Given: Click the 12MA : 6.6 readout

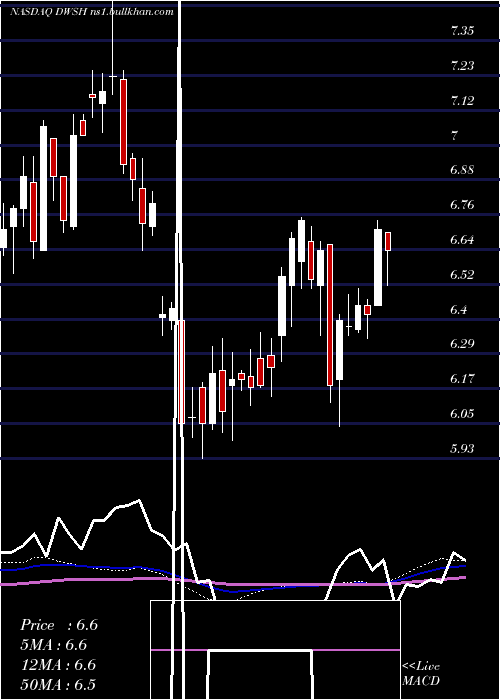Looking at the screenshot, I should [x=58, y=665].
